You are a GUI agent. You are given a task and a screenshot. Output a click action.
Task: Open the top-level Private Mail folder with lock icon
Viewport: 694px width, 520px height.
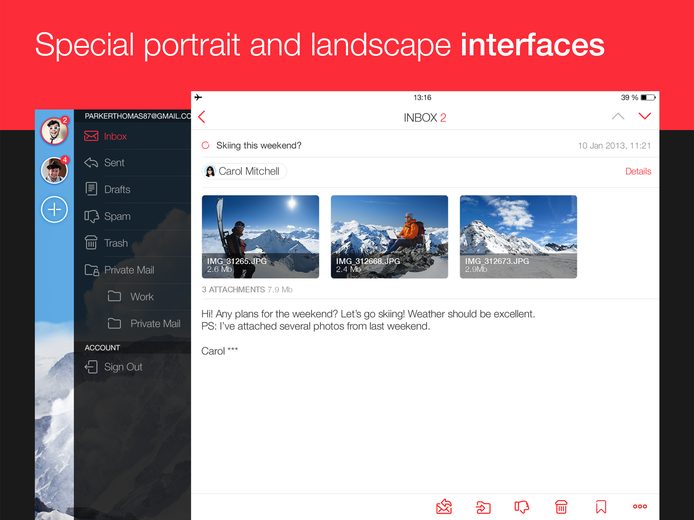coord(132,270)
